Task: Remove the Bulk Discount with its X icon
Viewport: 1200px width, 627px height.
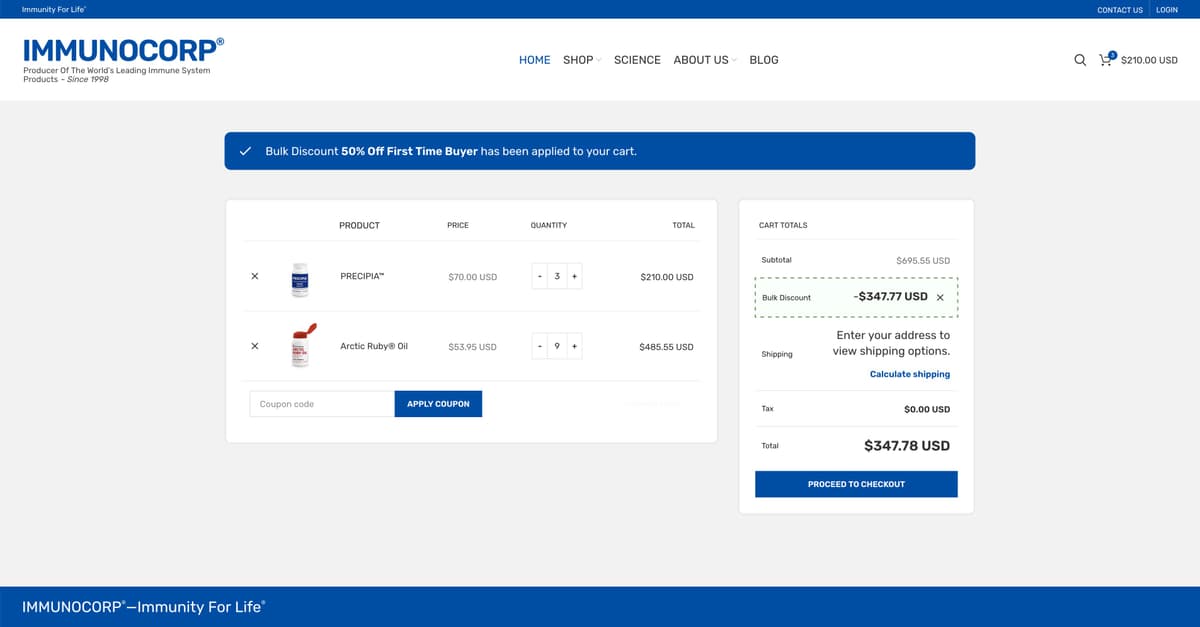Action: (940, 297)
